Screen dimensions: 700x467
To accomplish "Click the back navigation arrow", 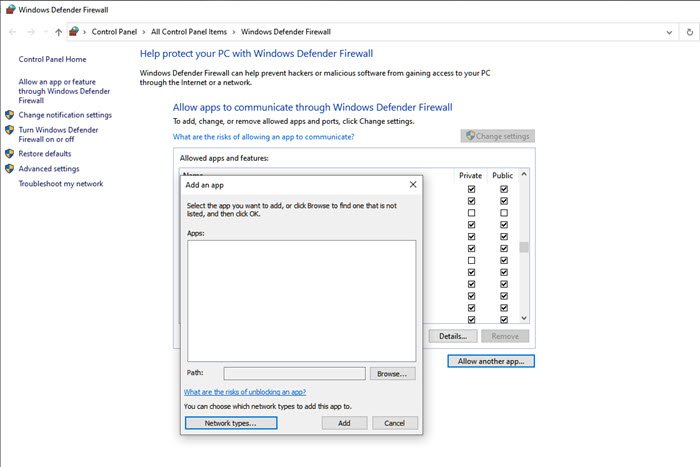I will tap(12, 32).
